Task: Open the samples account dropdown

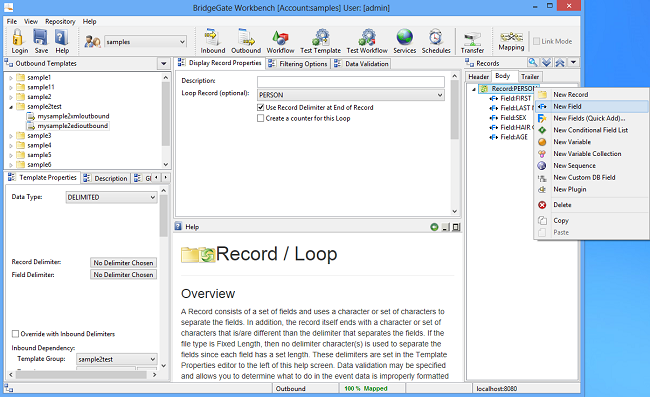Action: pos(182,42)
